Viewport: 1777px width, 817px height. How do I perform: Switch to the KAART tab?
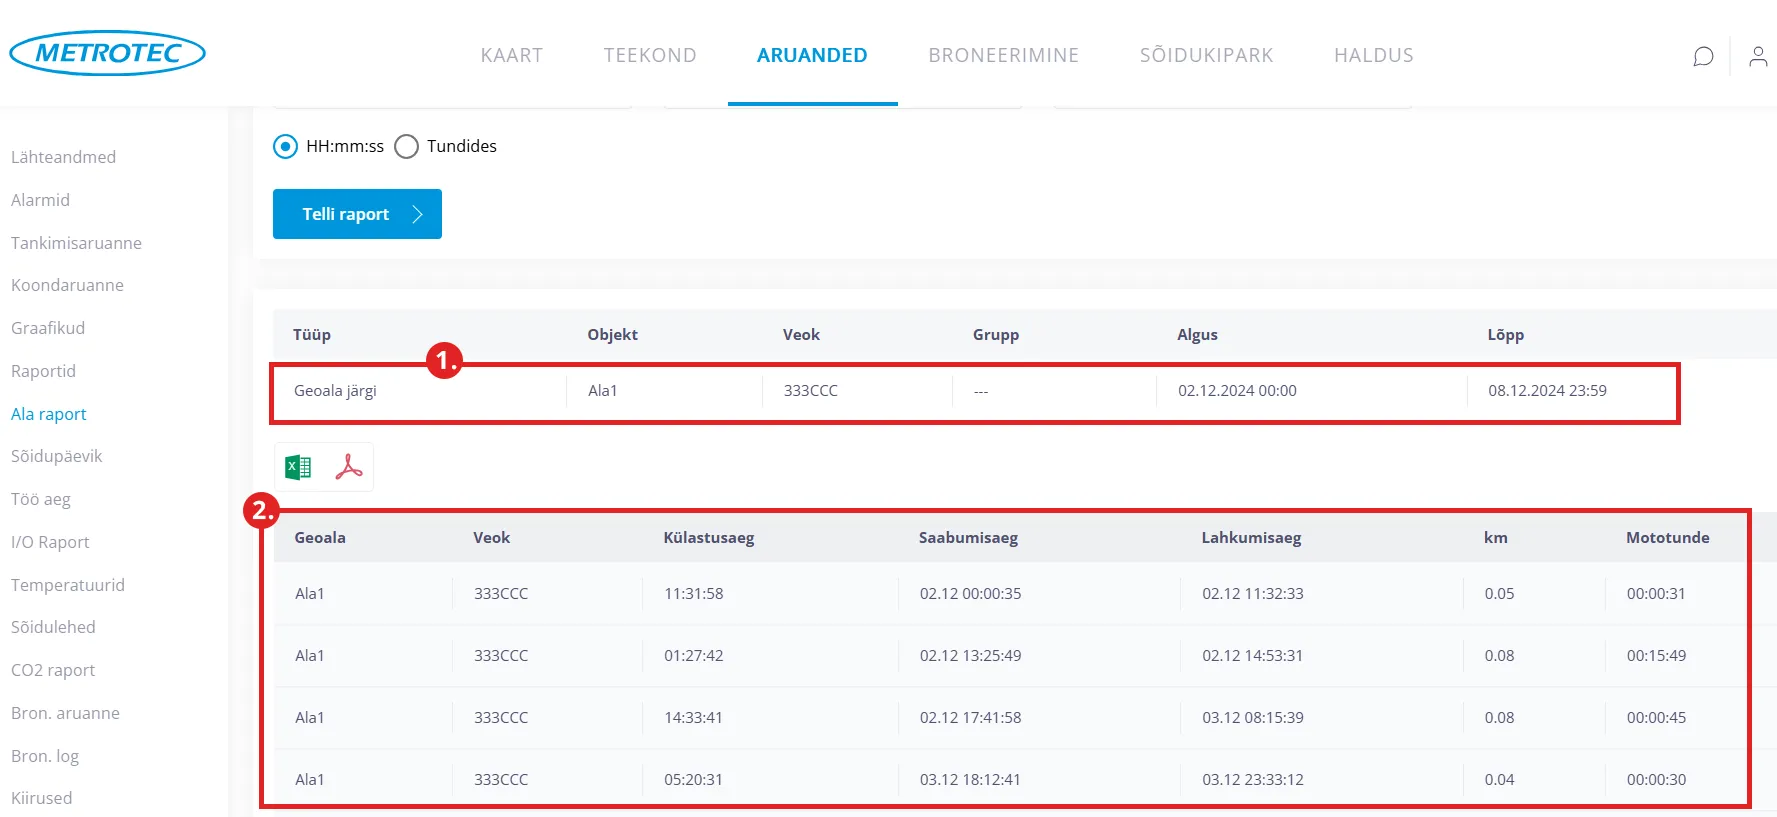coord(511,55)
